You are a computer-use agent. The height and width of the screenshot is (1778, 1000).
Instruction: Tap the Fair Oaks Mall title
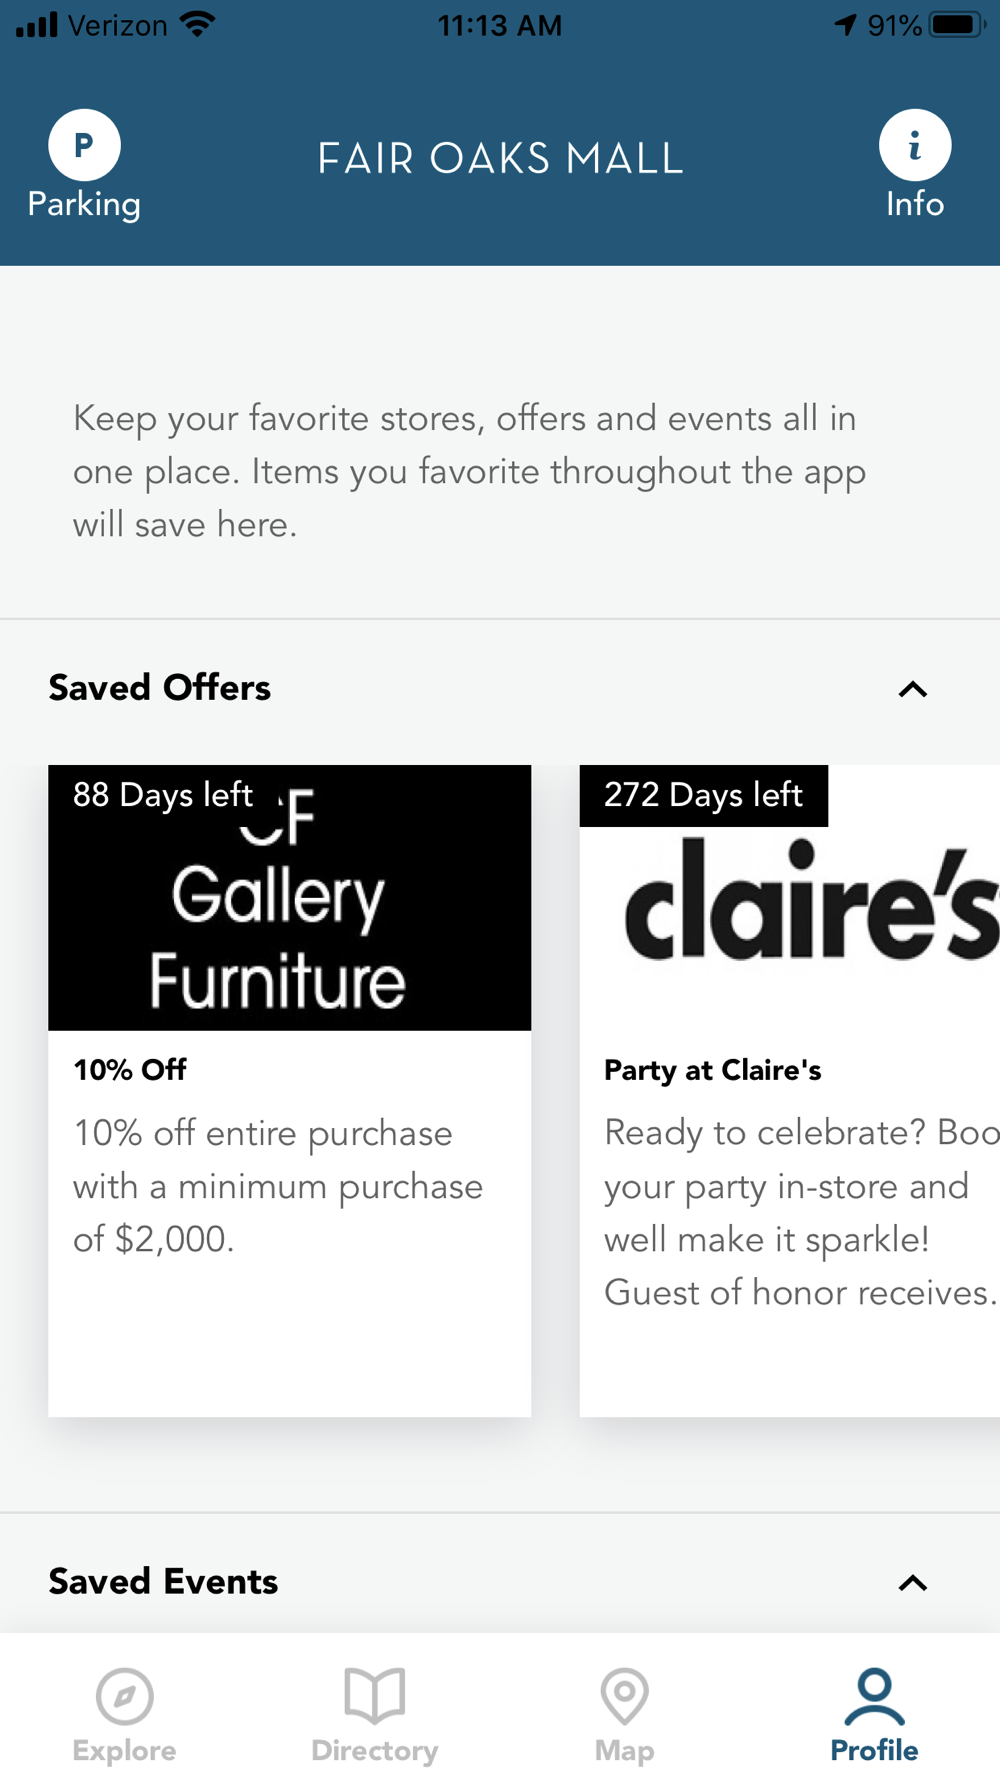point(500,158)
